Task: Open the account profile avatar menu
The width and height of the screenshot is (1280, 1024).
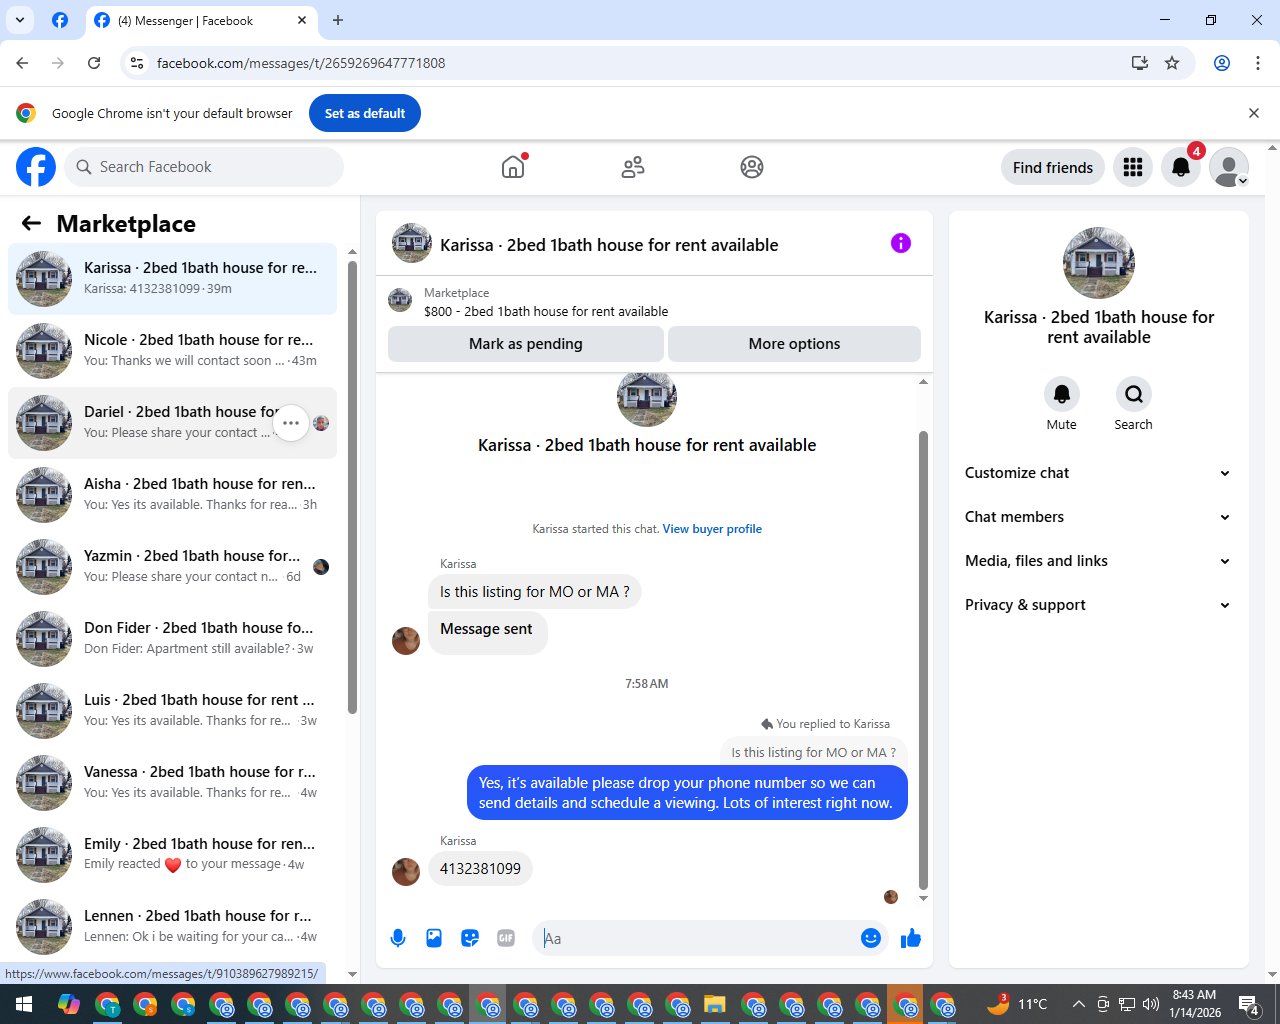Action: [1229, 167]
